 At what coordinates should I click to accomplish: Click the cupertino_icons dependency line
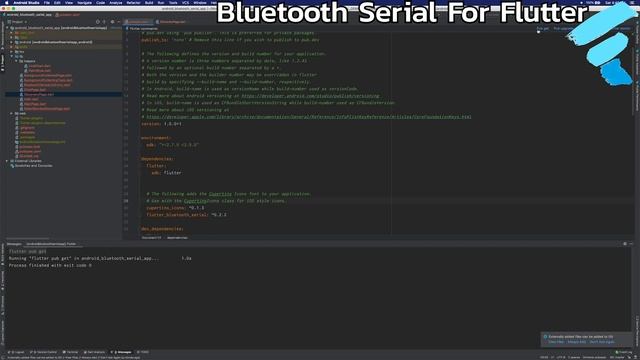tap(175, 208)
